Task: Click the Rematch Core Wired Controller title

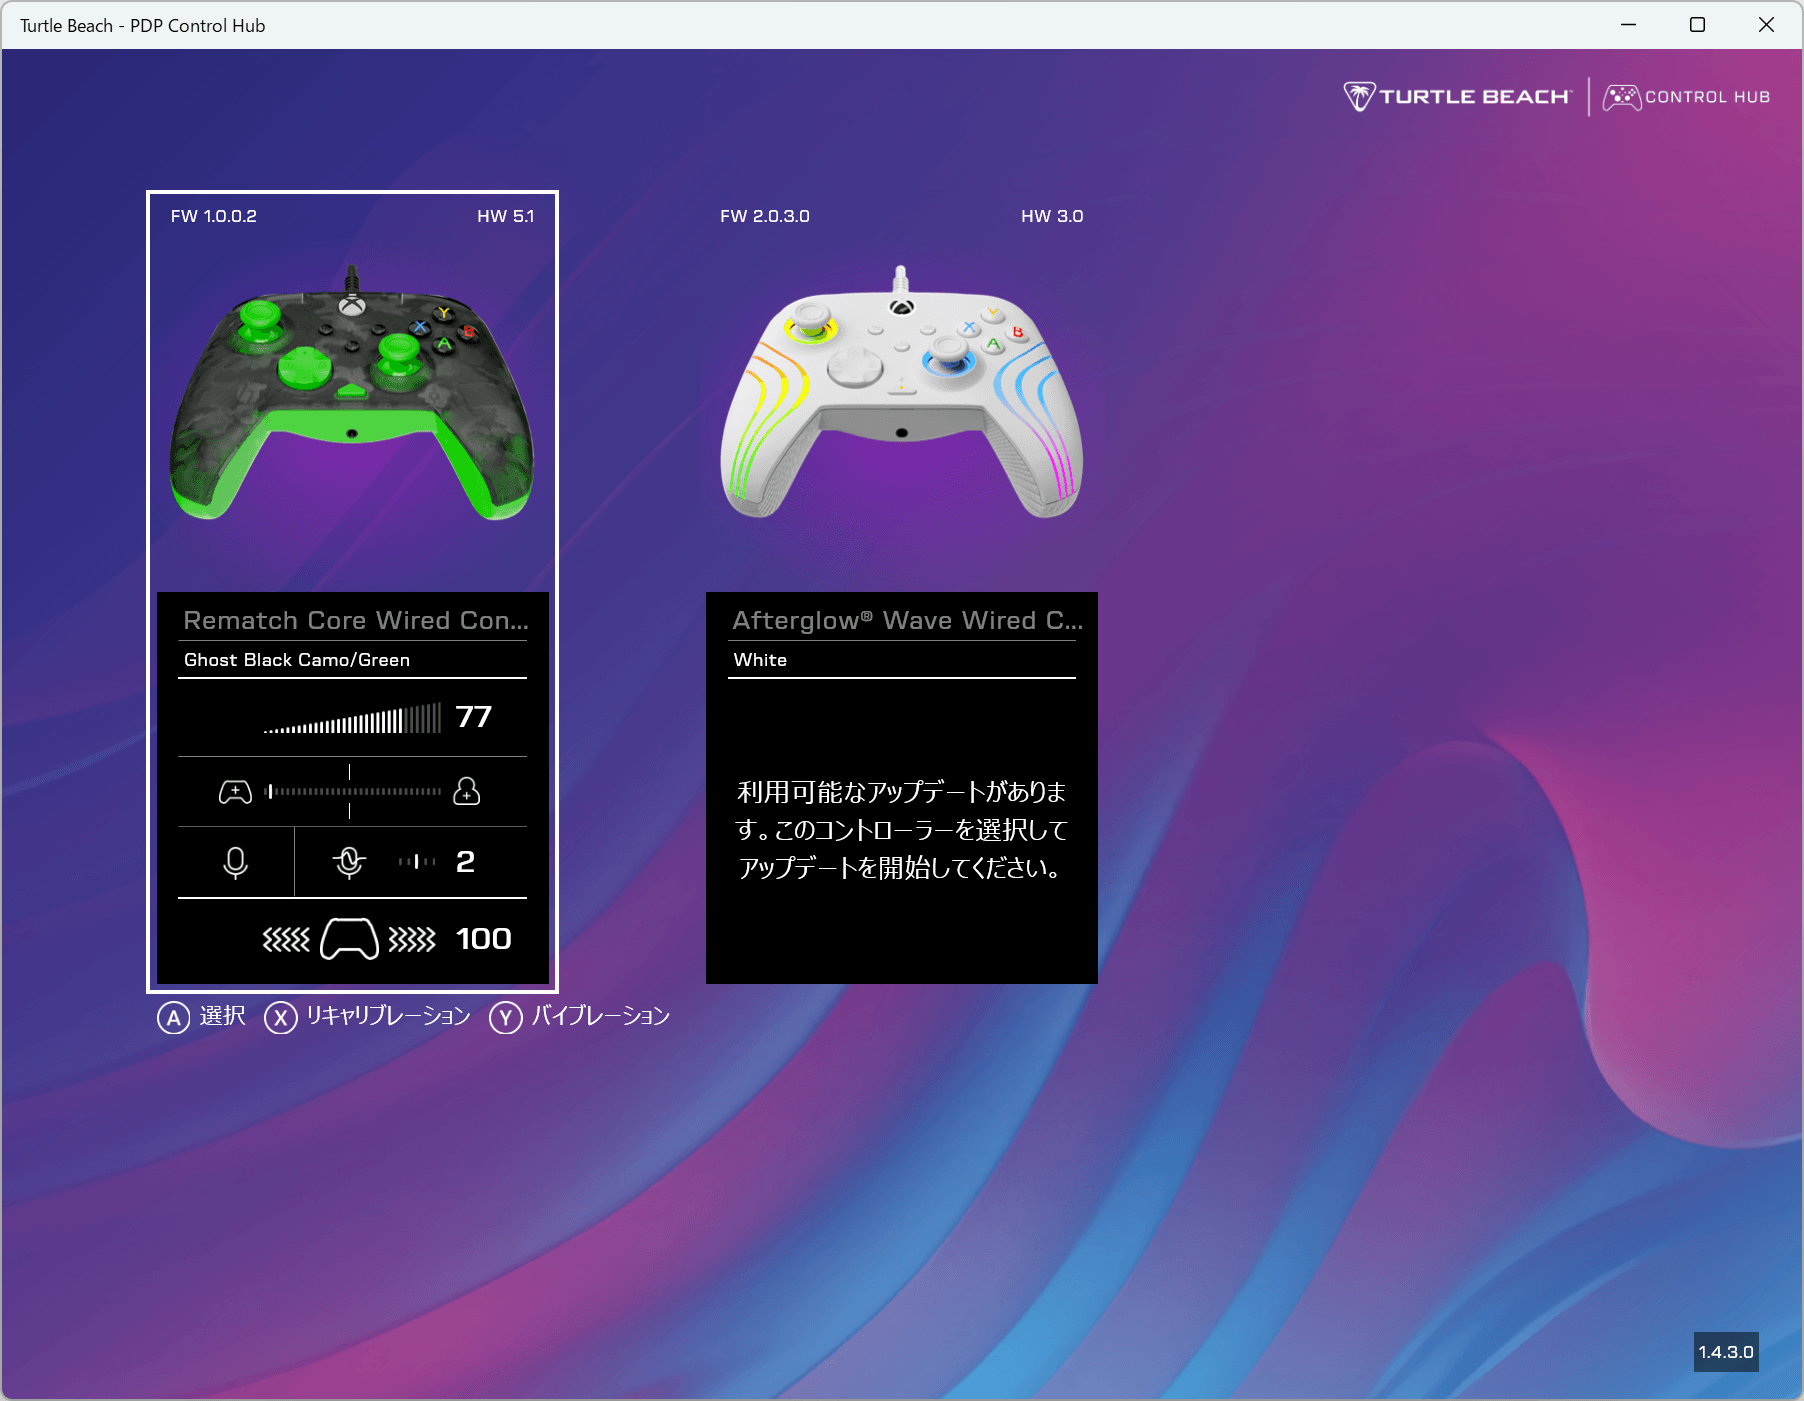Action: (x=355, y=621)
